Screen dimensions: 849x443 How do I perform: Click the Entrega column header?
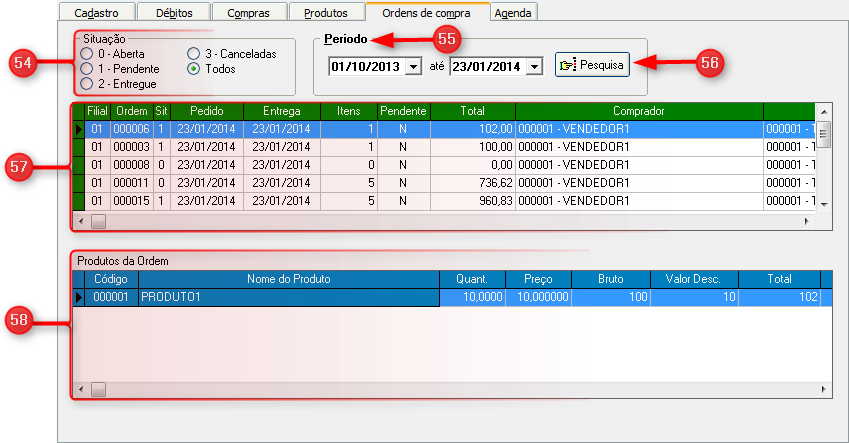282,111
